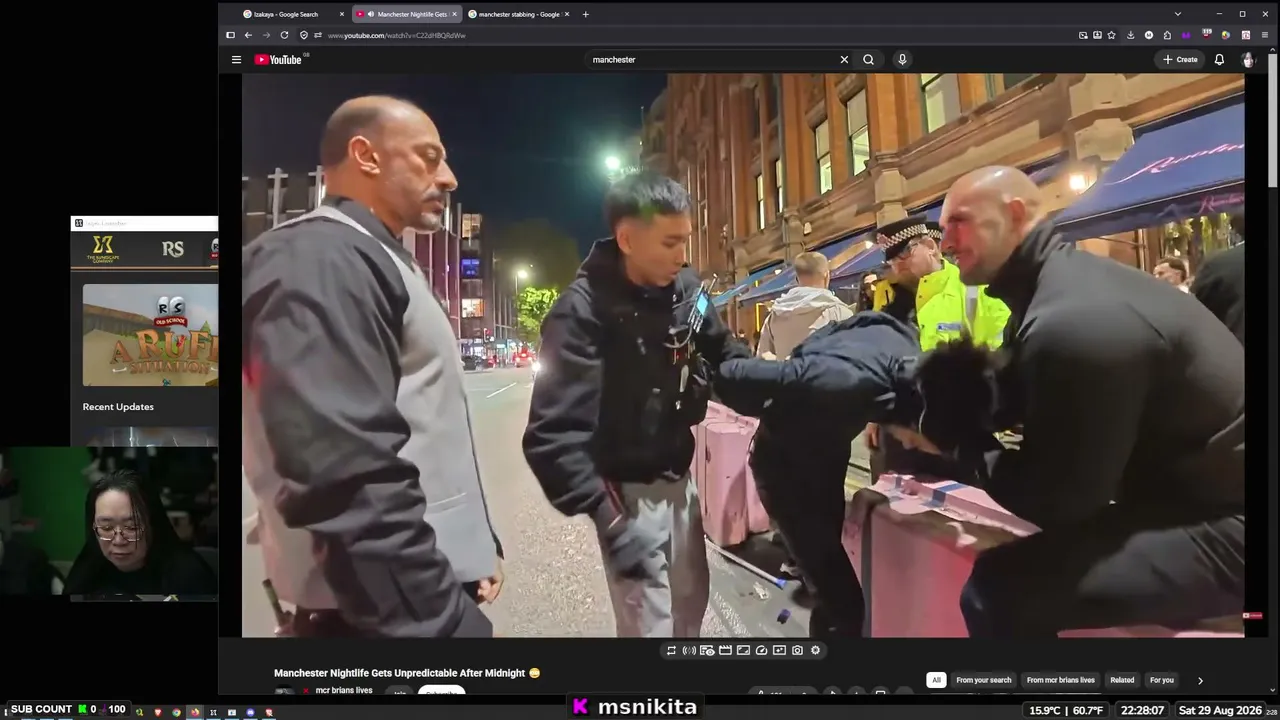The image size is (1280, 720).
Task: Click the screenshot camera icon under the video
Action: (797, 650)
